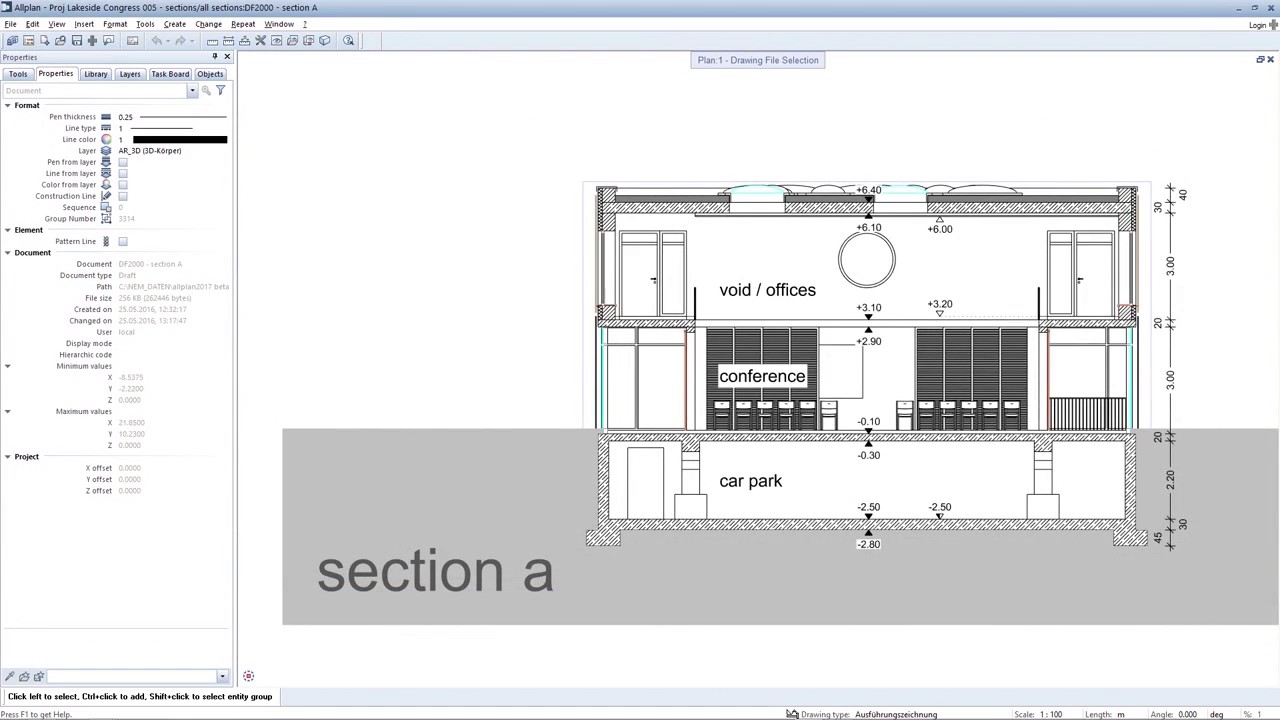
Task: Collapse the Project section
Action: (x=7, y=457)
